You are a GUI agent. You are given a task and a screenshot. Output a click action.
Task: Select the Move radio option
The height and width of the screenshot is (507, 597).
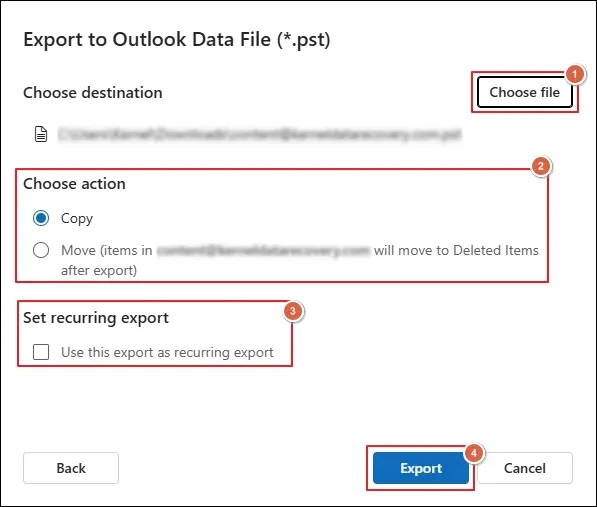(41, 250)
